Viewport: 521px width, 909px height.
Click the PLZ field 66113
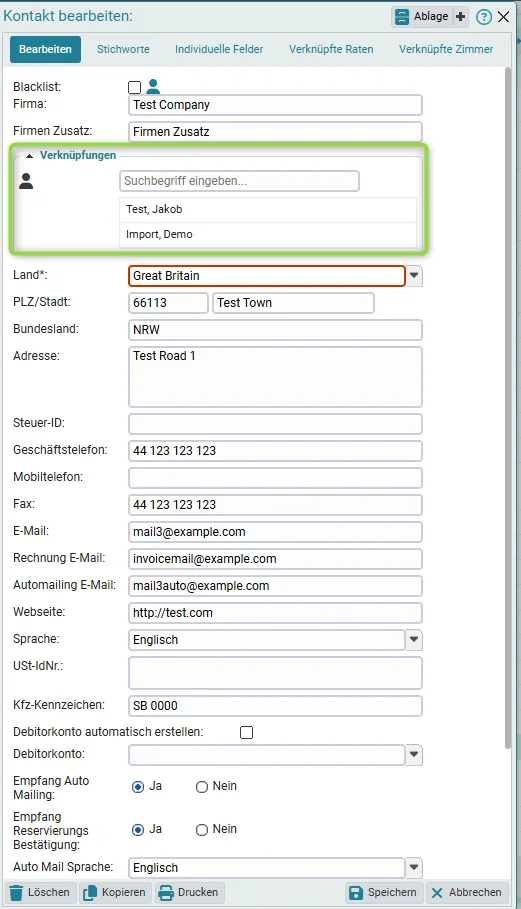tap(168, 303)
